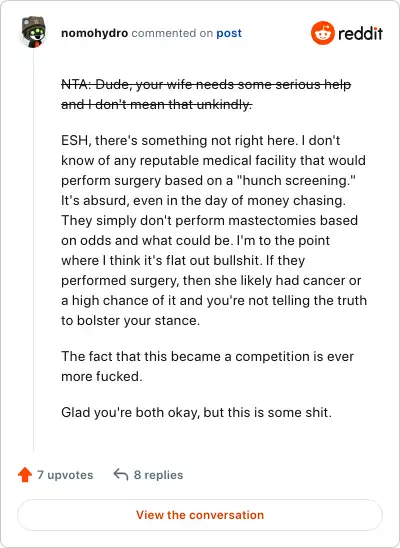Image resolution: width=400 pixels, height=548 pixels.
Task: Open the nomohydro username profile link
Action: tap(94, 33)
